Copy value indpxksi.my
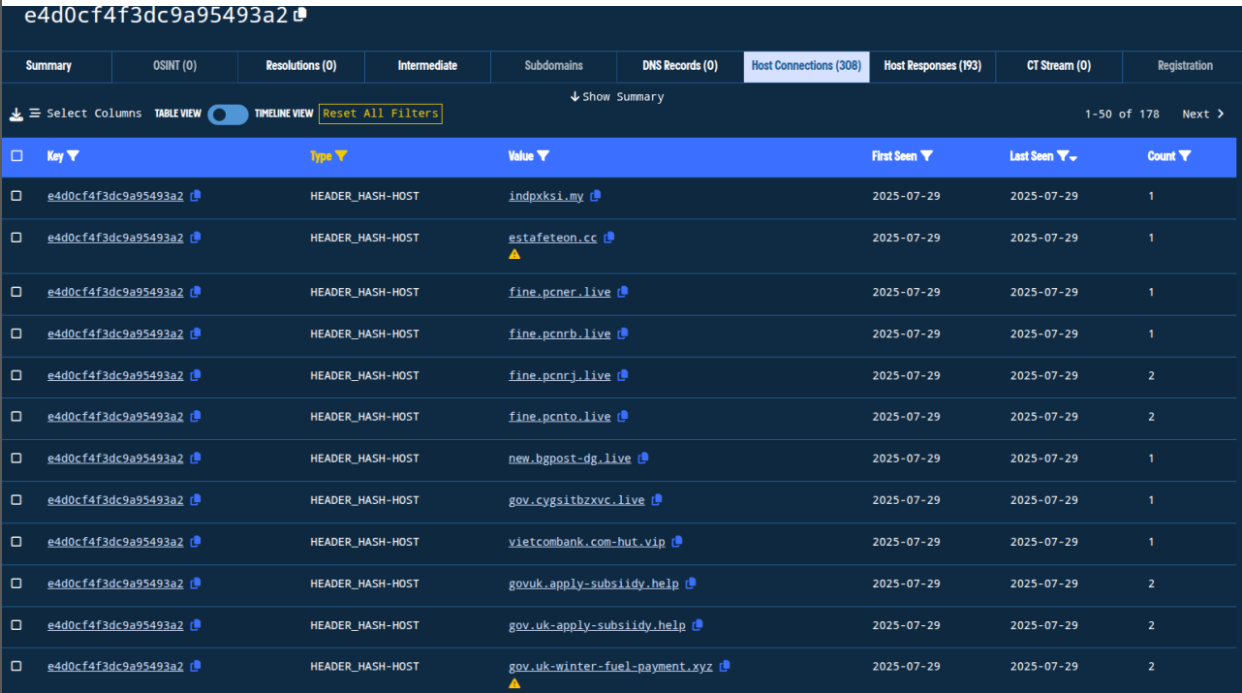 (x=595, y=196)
